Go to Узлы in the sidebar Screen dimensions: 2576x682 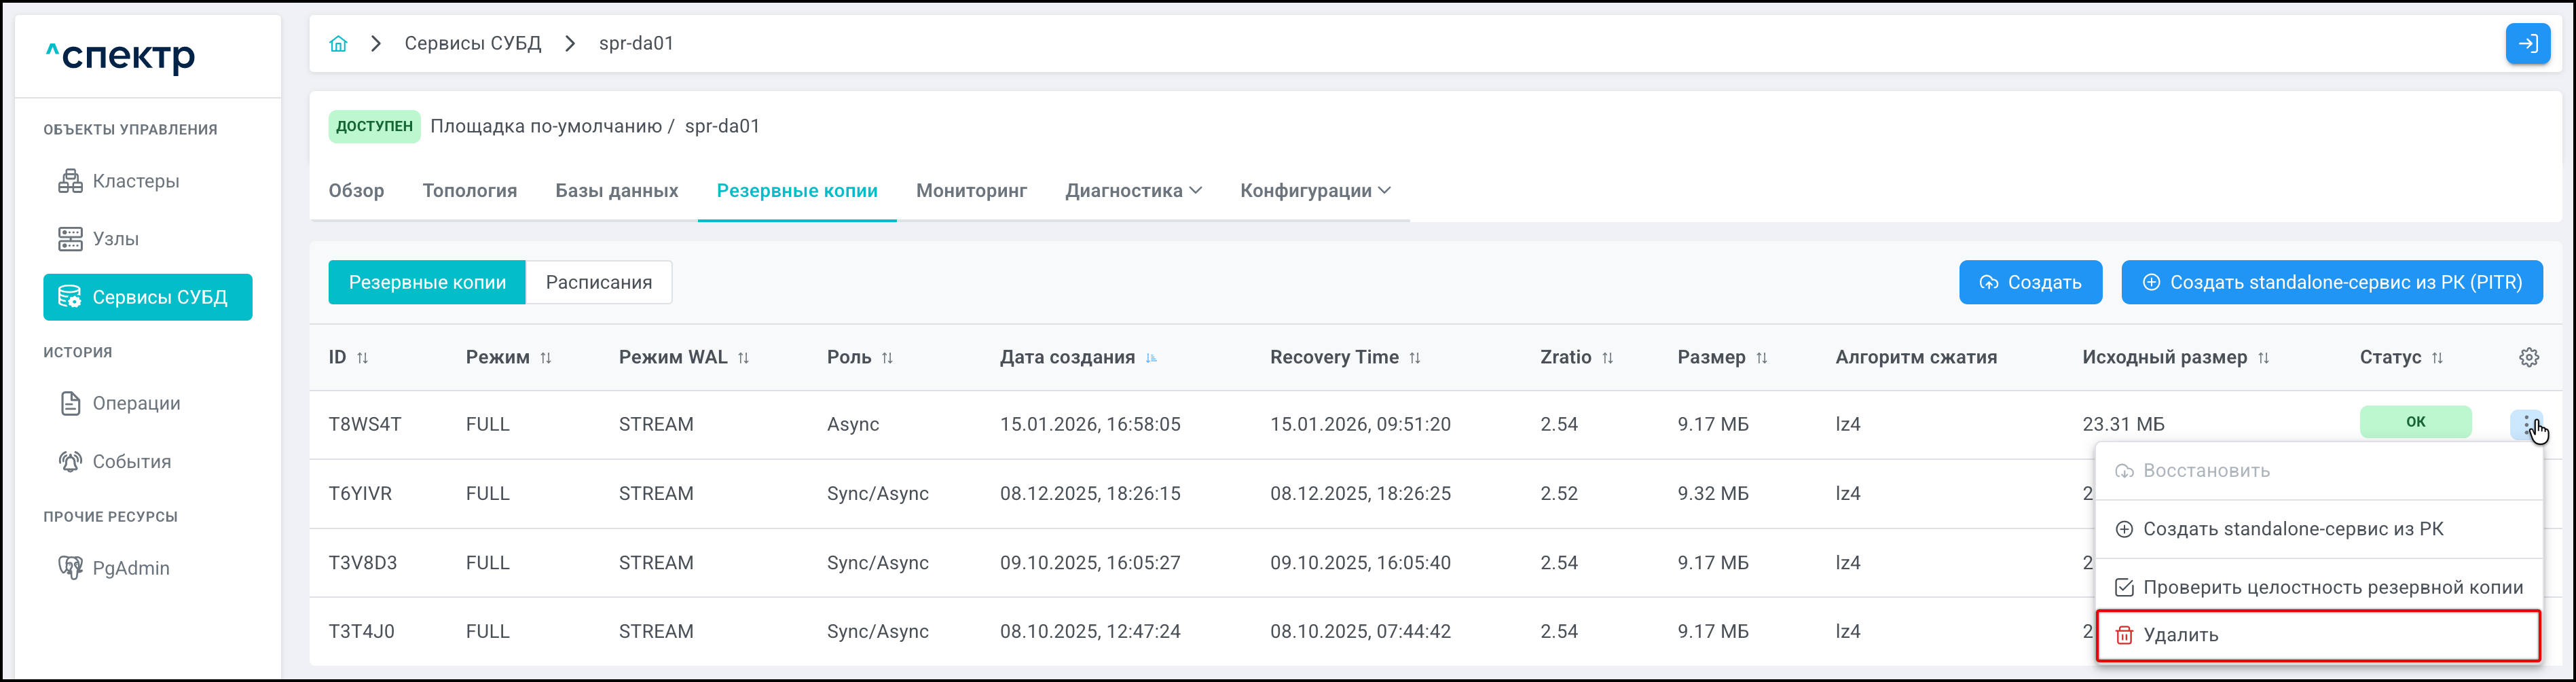point(115,239)
